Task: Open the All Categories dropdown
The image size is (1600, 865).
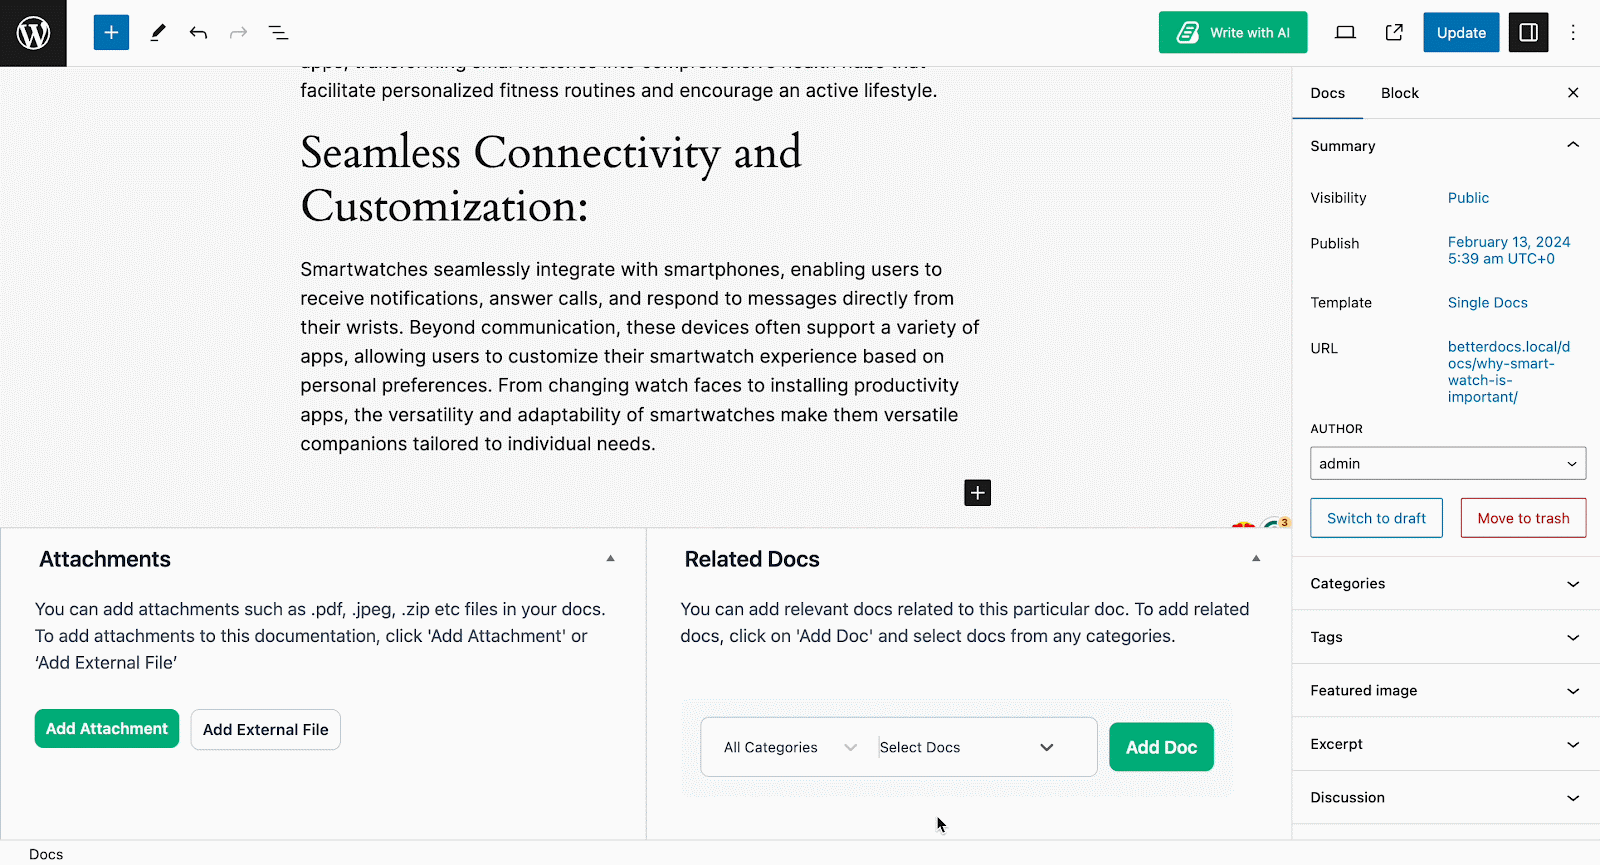Action: click(788, 747)
